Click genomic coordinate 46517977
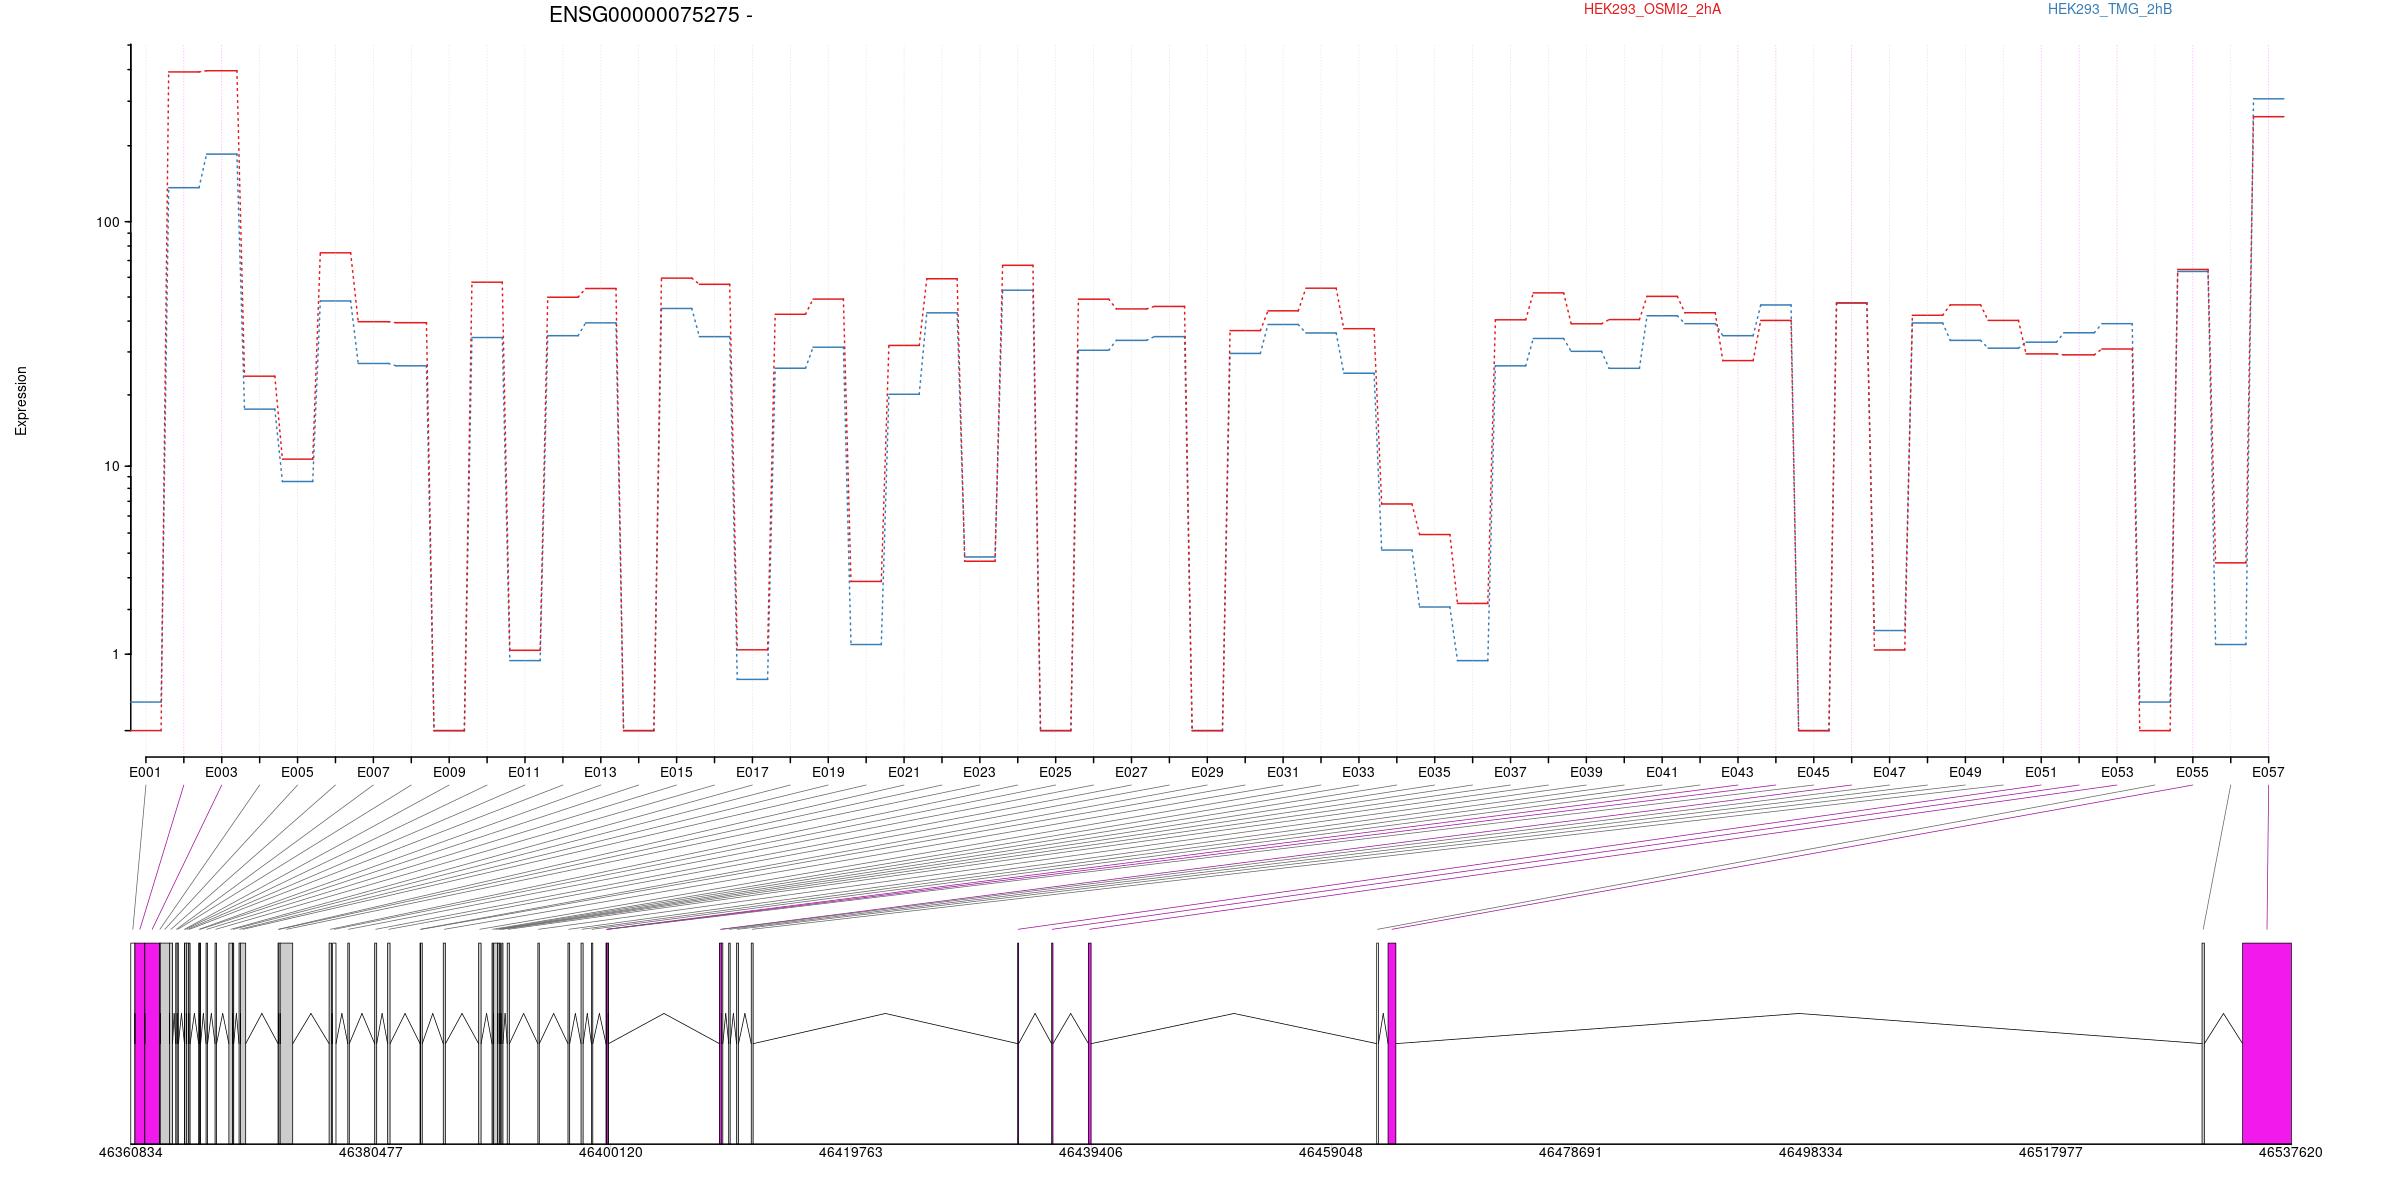Image resolution: width=2400 pixels, height=1200 pixels. click(x=2050, y=1152)
